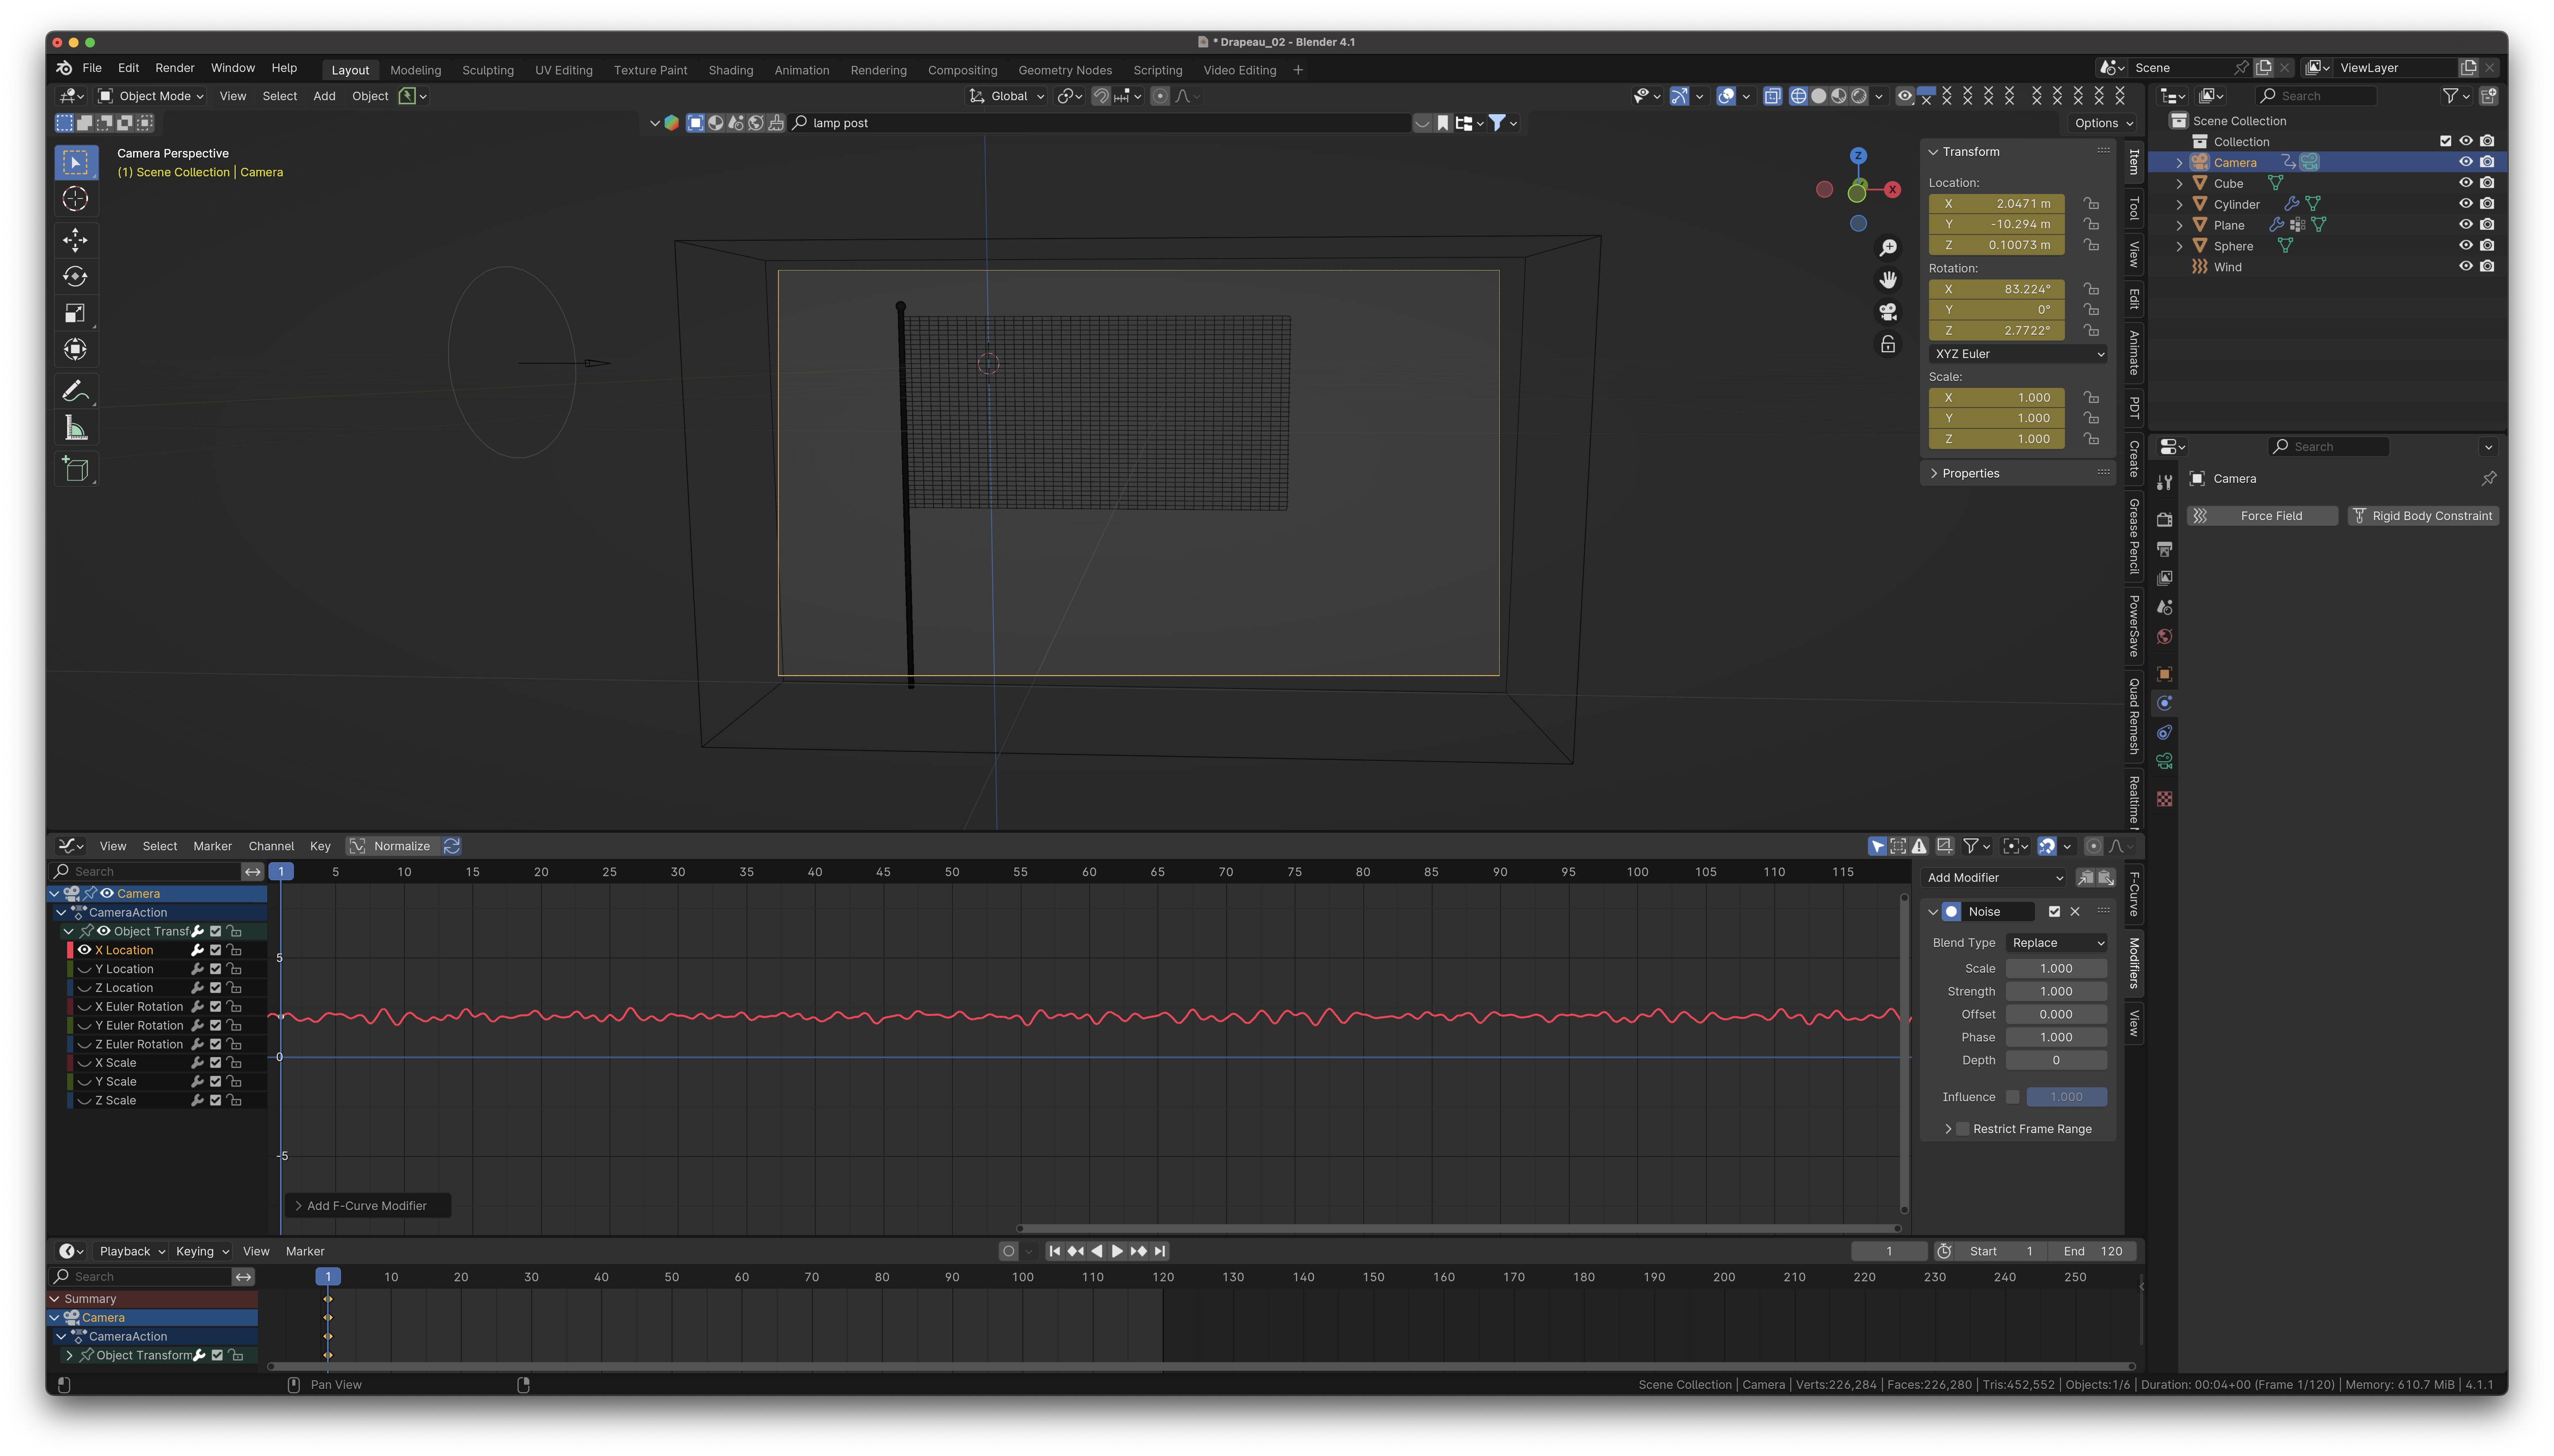Activate the Move tool
Image resolution: width=2554 pixels, height=1456 pixels.
coord(75,240)
